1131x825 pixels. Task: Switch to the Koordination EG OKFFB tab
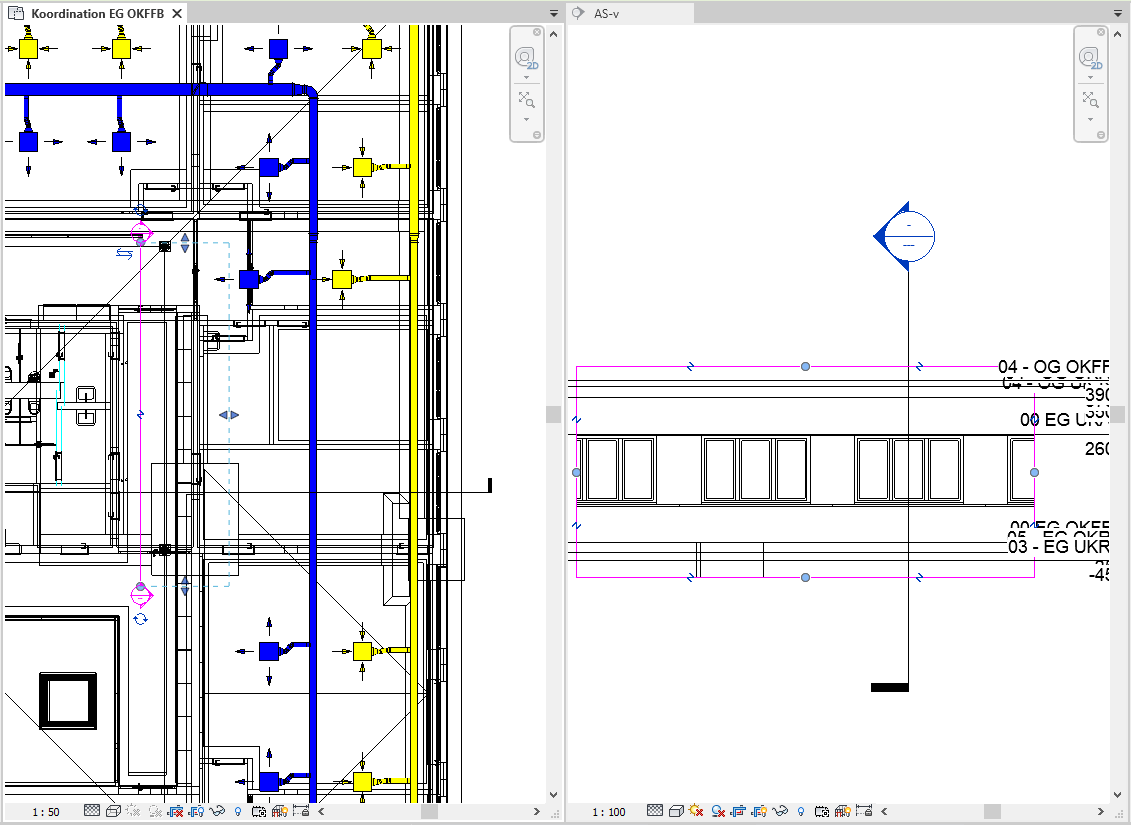point(96,14)
